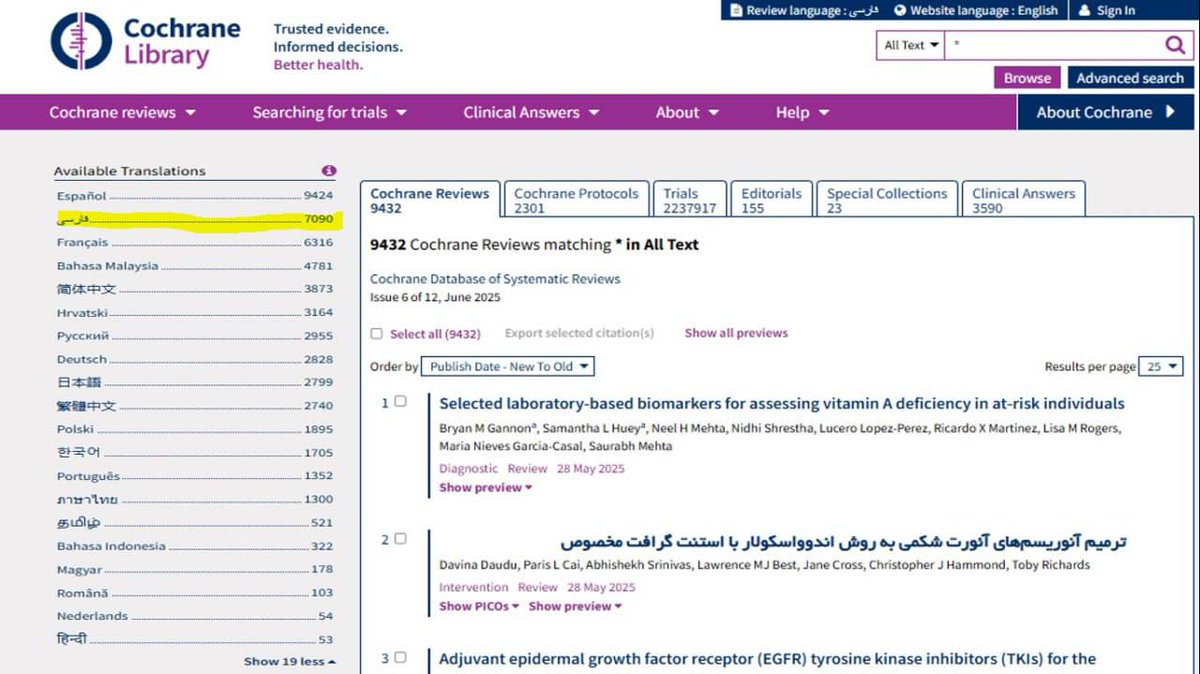Image resolution: width=1200 pixels, height=674 pixels.
Task: Tick the Select all (9432) checkbox
Action: (x=376, y=334)
